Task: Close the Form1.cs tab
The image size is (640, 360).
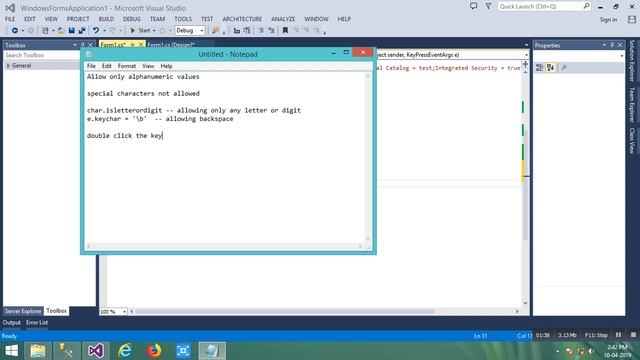Action: pos(141,45)
